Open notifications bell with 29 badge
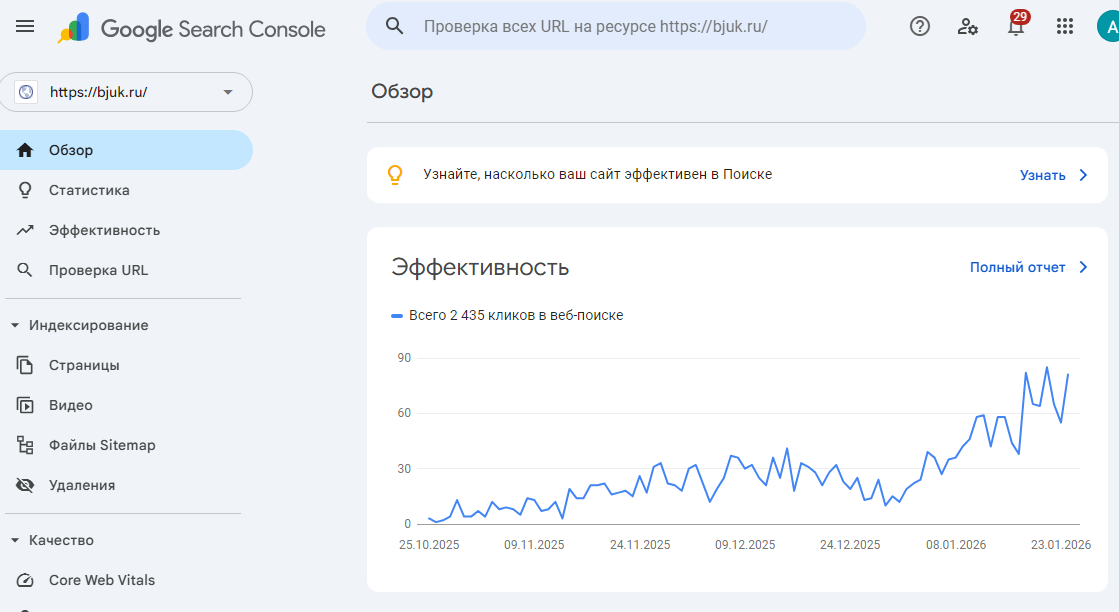Viewport: 1119px width, 612px height. [1016, 27]
